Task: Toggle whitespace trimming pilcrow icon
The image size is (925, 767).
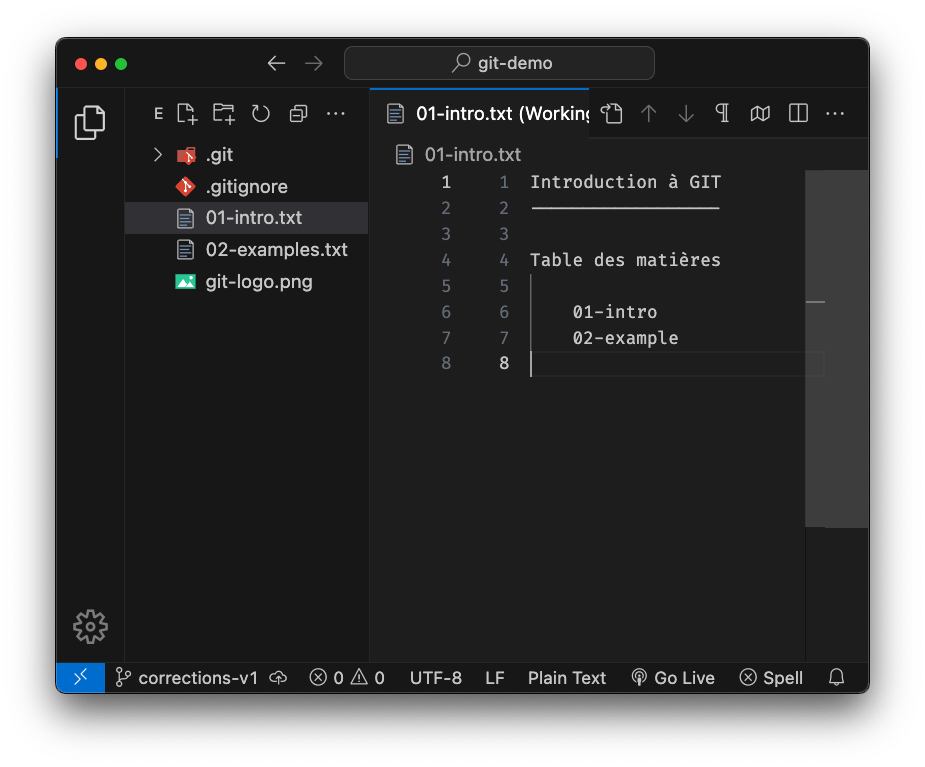Action: coord(723,113)
